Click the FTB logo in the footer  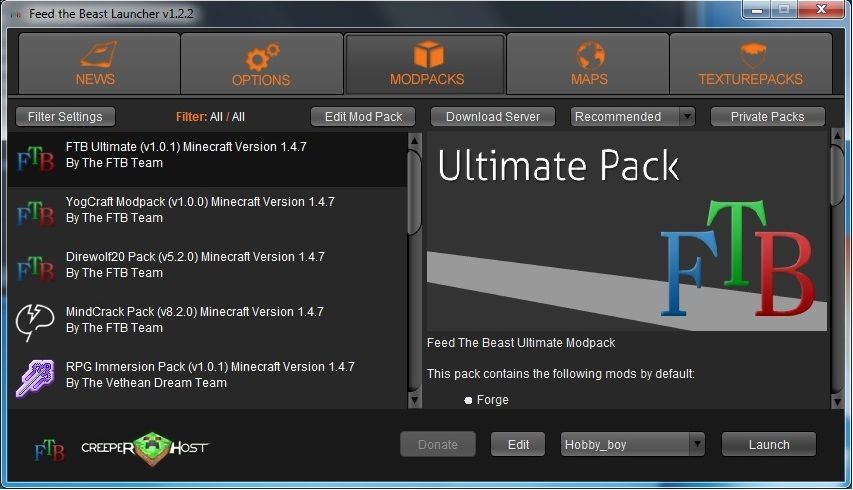[x=49, y=450]
